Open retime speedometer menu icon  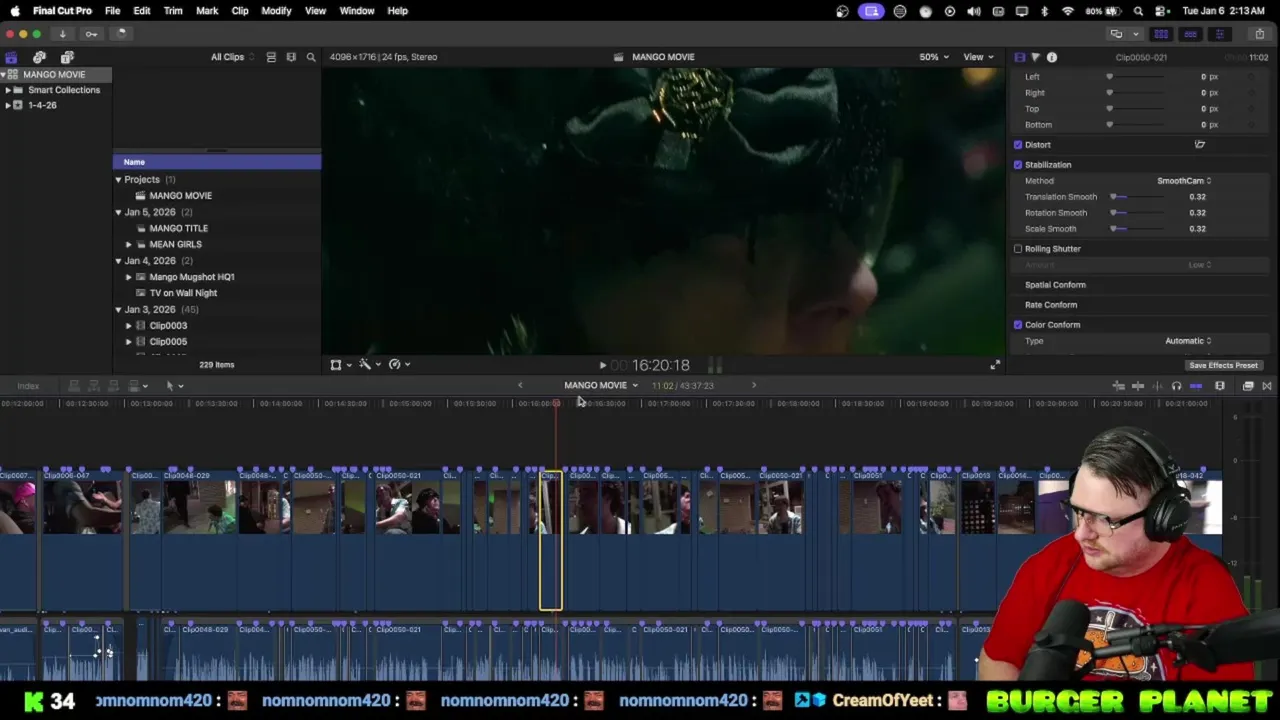399,365
